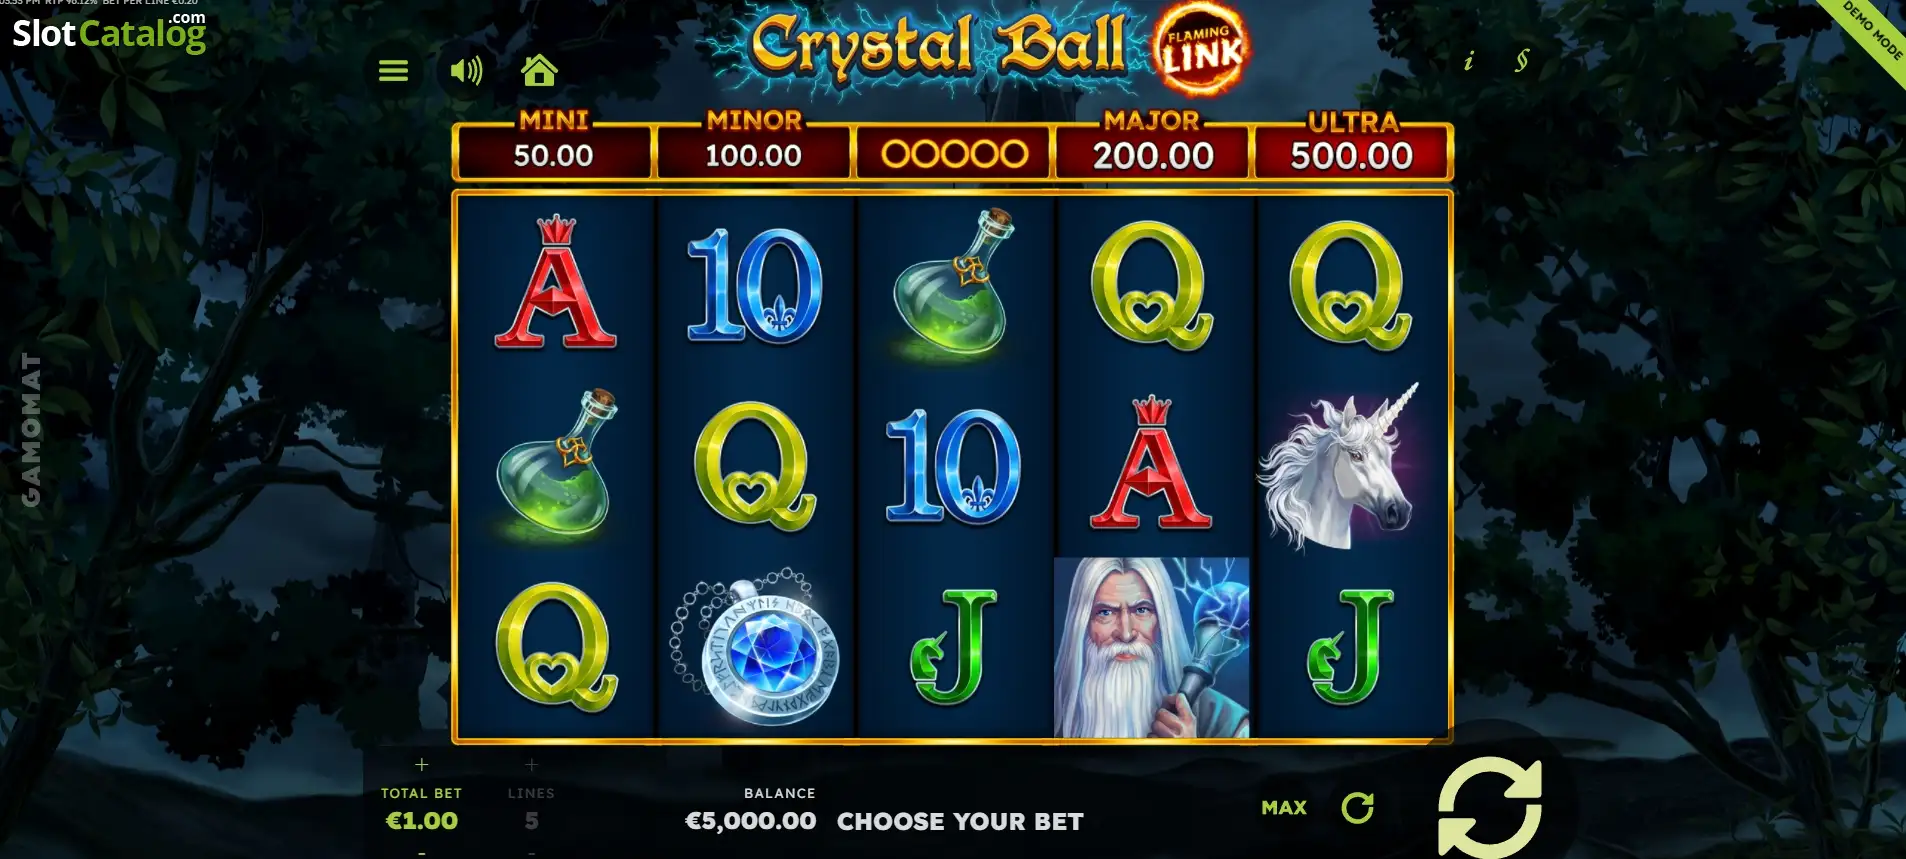Select the MAJOR 200.00 jackpot panel

[x=1152, y=145]
